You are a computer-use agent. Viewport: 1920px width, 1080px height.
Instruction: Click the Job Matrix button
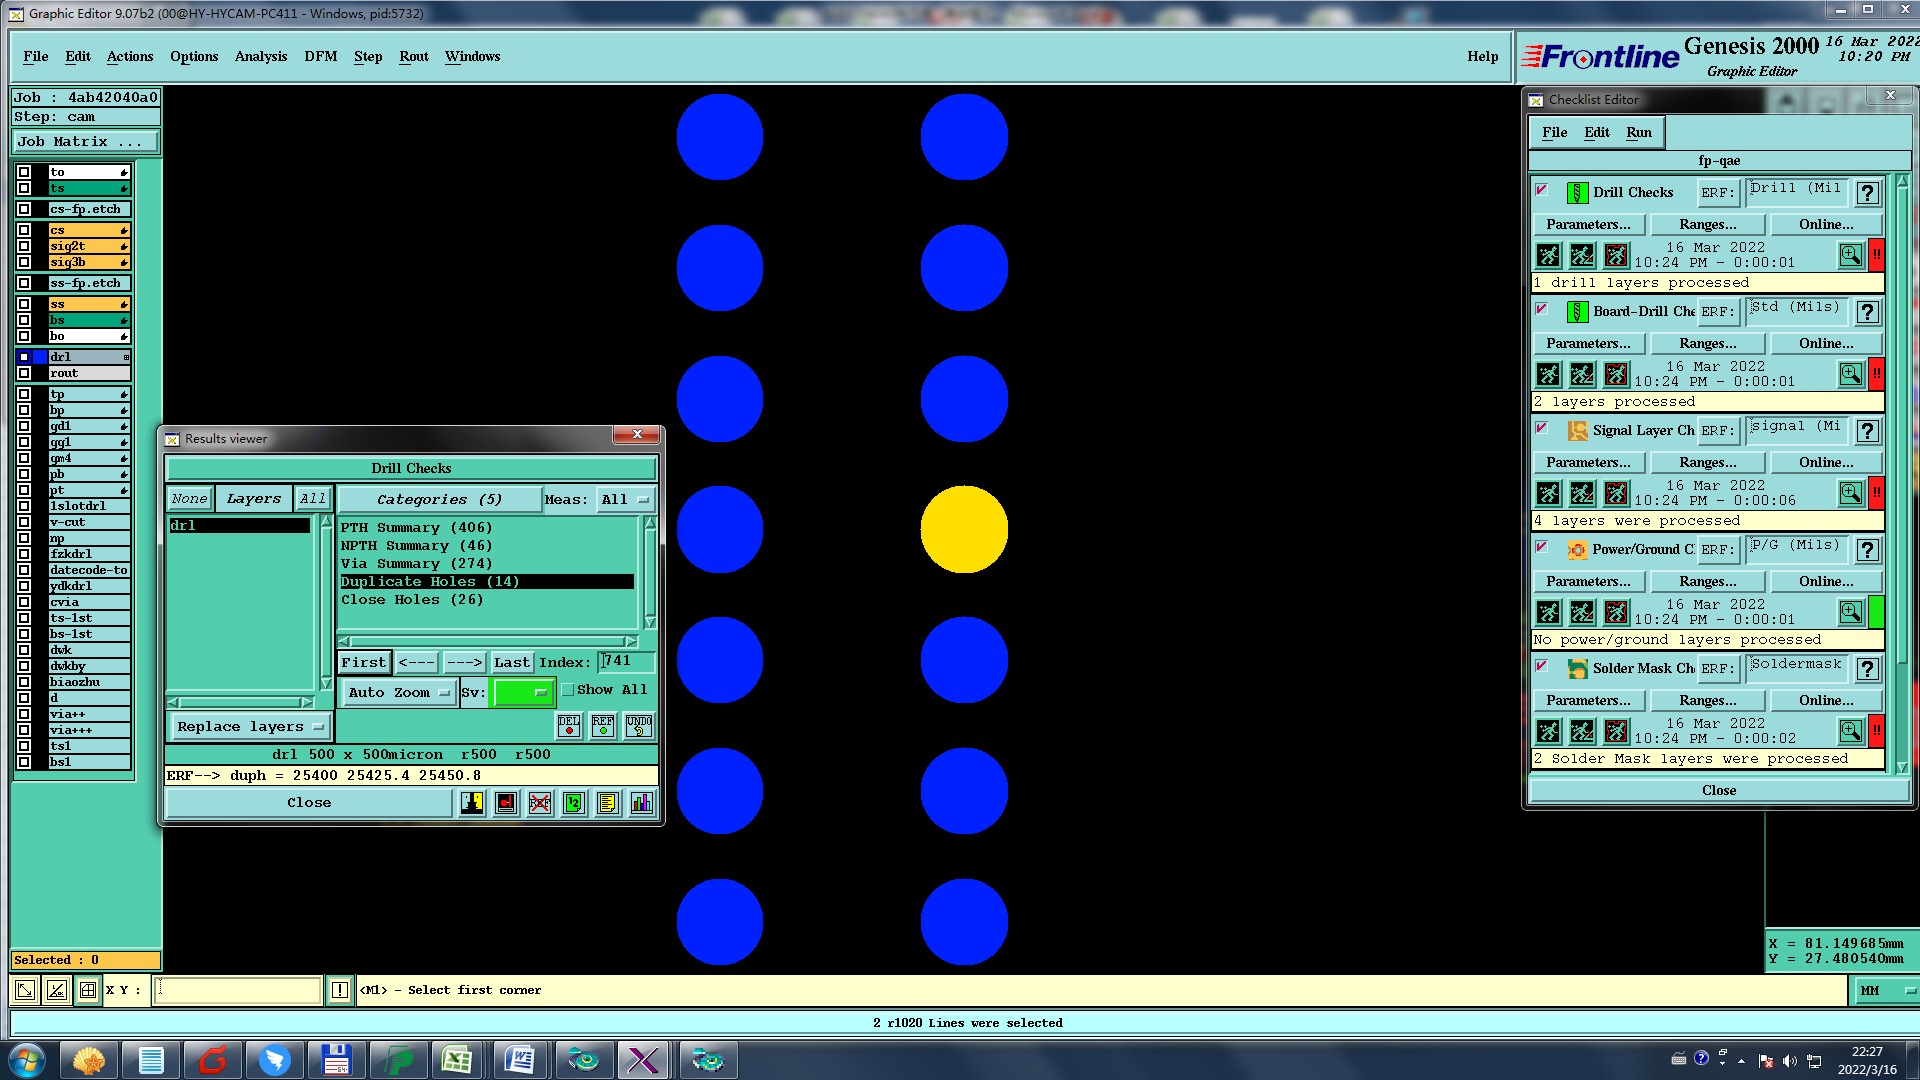click(85, 142)
